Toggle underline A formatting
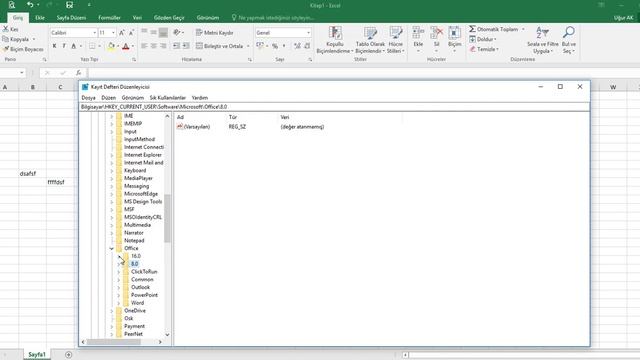 coord(73,46)
